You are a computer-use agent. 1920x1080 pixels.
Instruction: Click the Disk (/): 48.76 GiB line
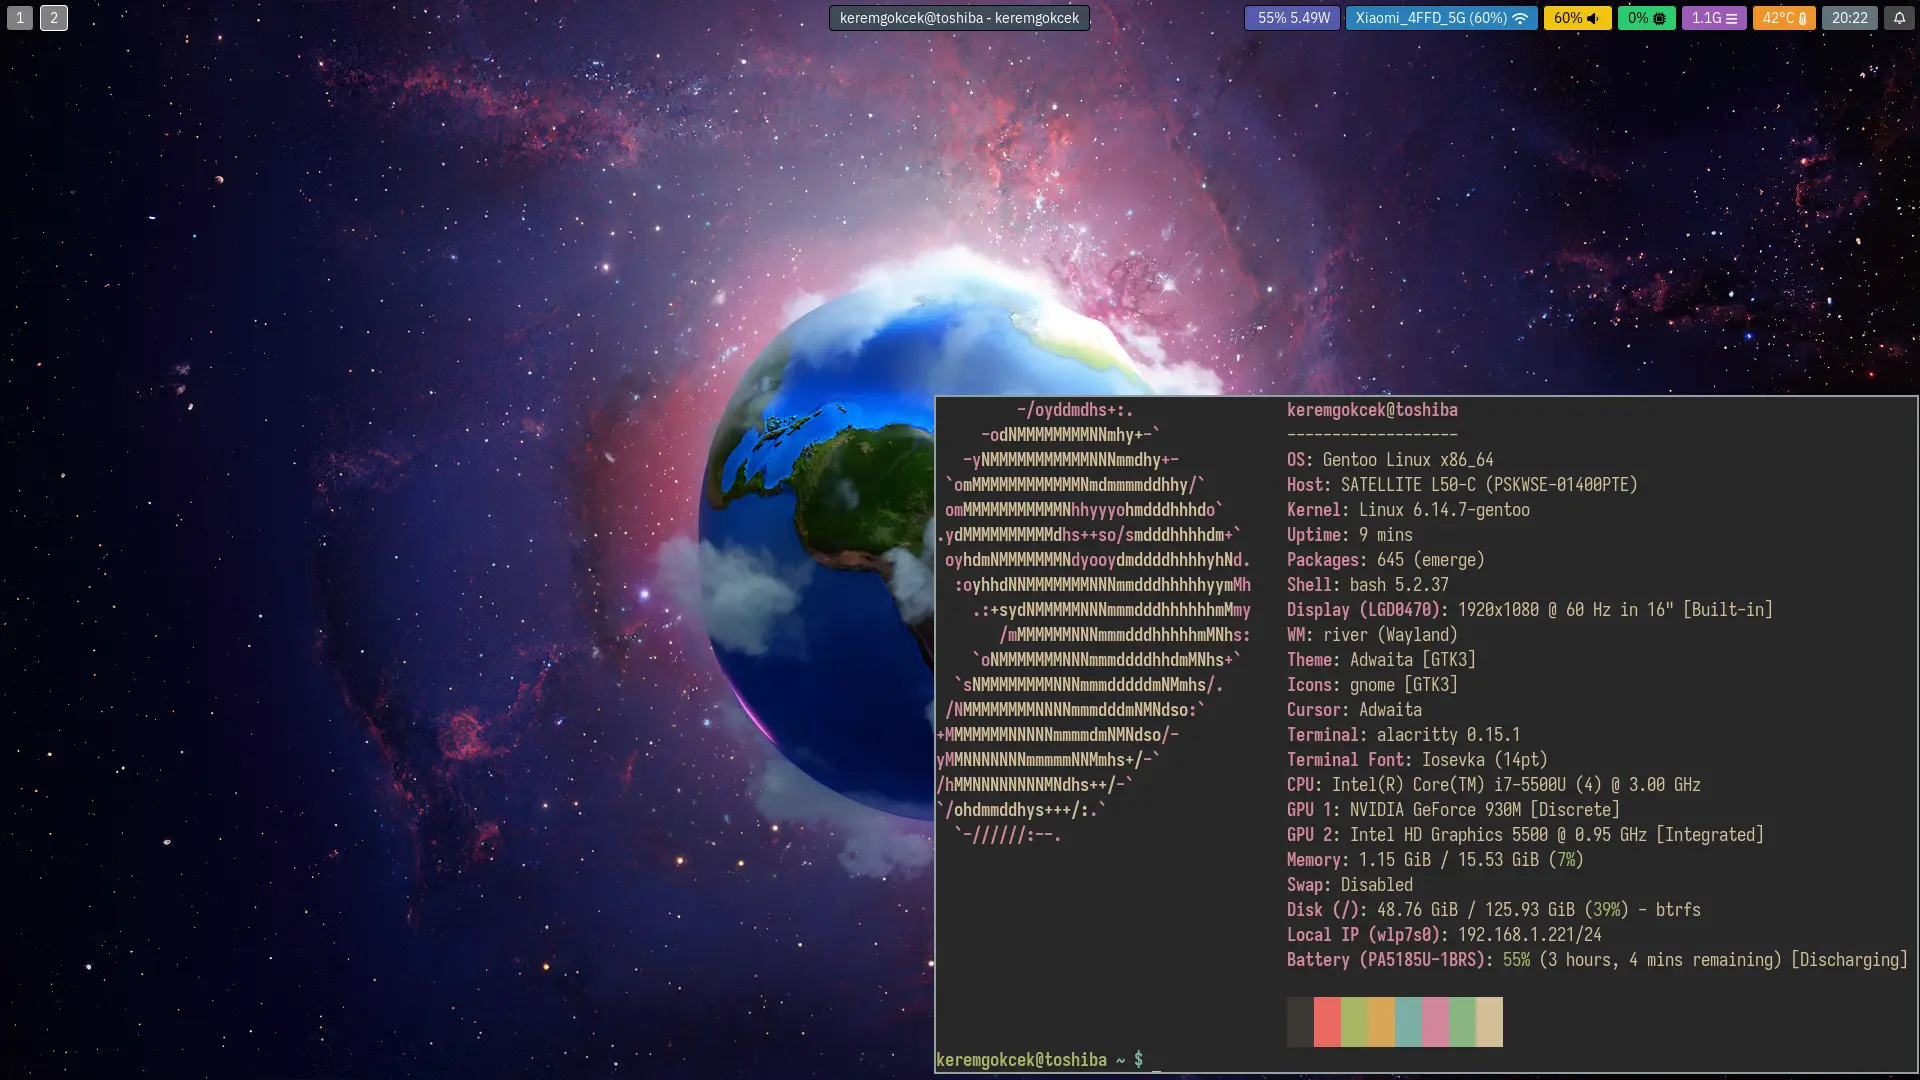point(1494,910)
